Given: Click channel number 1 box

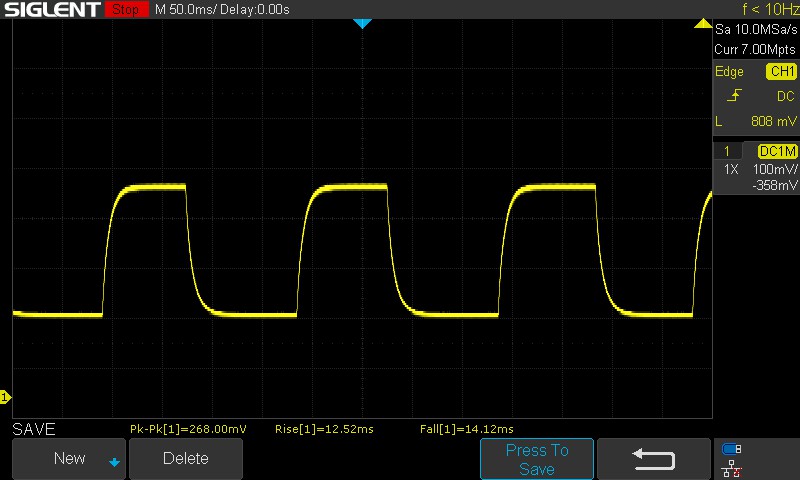Looking at the screenshot, I should tap(727, 151).
